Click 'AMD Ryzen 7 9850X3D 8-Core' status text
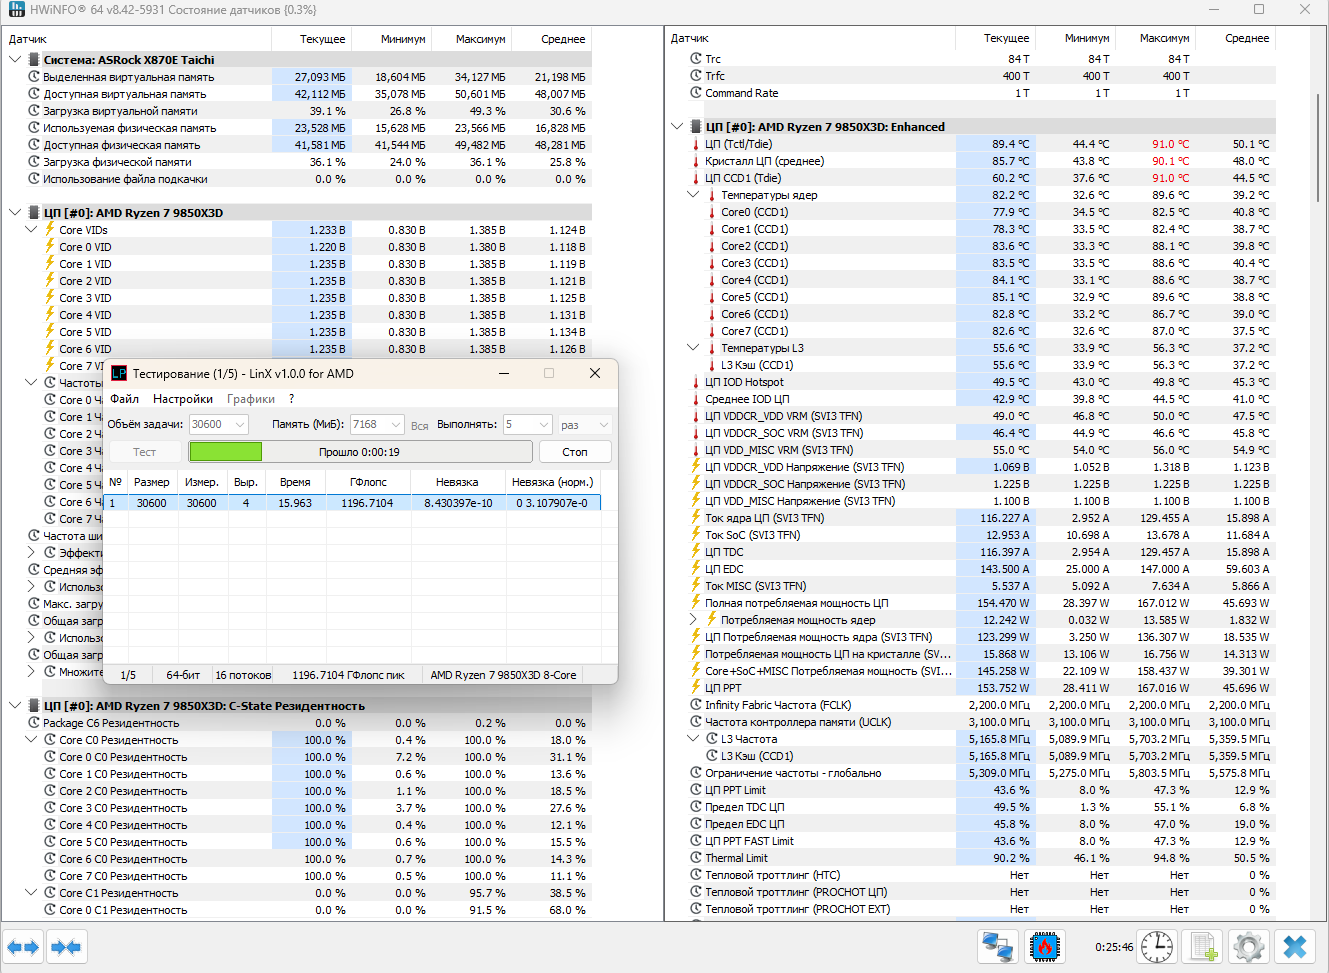The height and width of the screenshot is (973, 1329). tap(504, 675)
